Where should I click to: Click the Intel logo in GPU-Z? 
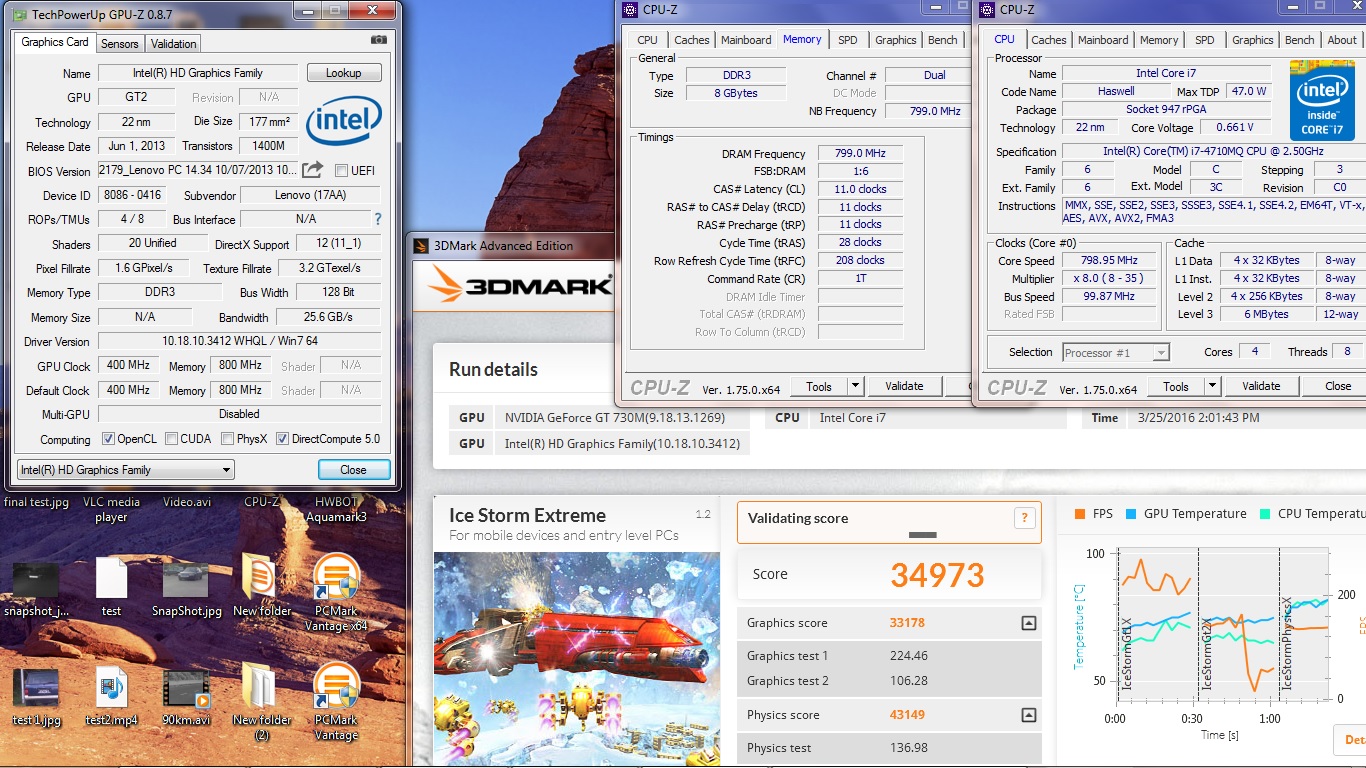point(343,122)
